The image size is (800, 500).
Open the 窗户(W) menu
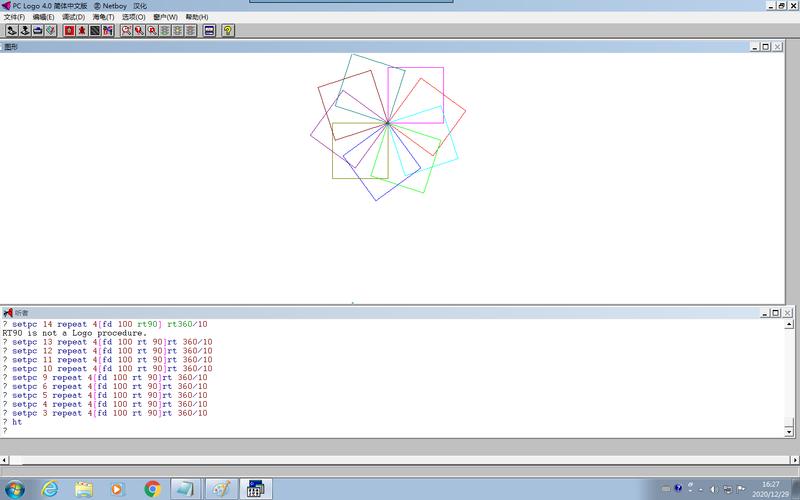165,17
